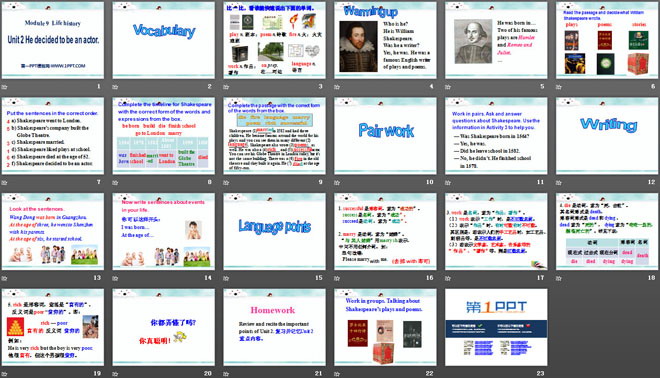Click the animation star icon under slide 17
Image resolution: width=660 pixels, height=378 pixels.
point(448,278)
